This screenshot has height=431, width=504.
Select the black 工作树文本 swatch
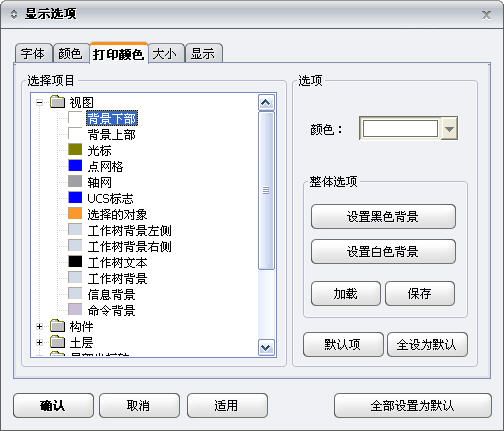coord(75,262)
